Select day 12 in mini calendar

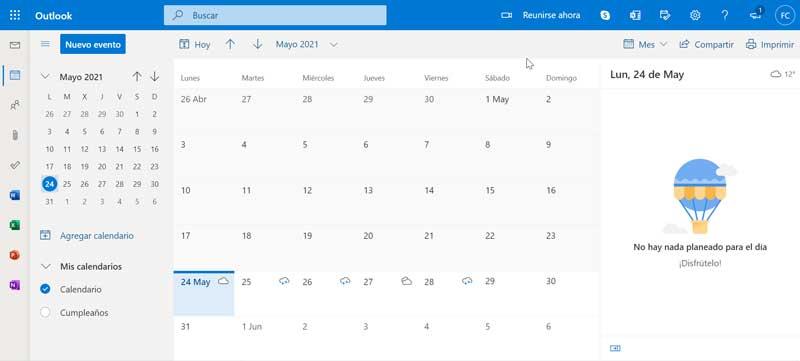pyautogui.click(x=85, y=149)
